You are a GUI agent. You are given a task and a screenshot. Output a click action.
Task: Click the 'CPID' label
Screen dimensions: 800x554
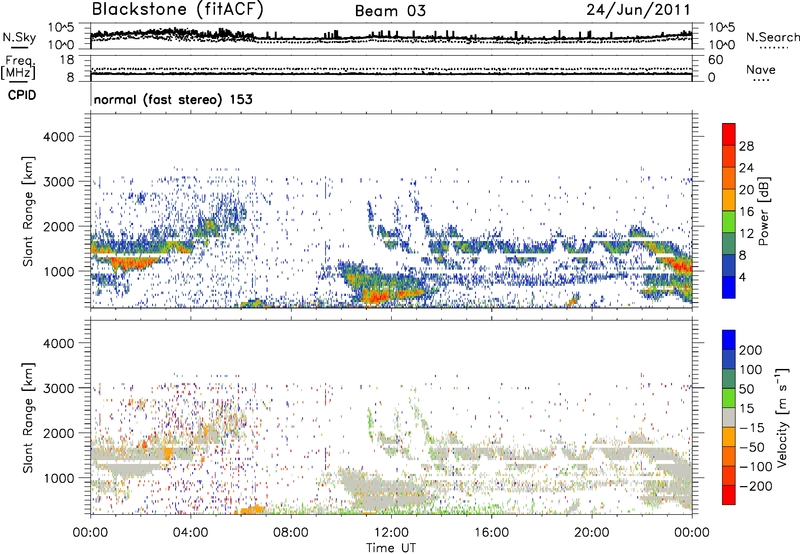[x=22, y=95]
